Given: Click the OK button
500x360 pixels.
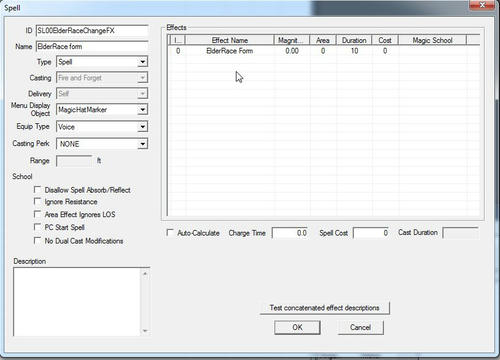Looking at the screenshot, I should 297,327.
